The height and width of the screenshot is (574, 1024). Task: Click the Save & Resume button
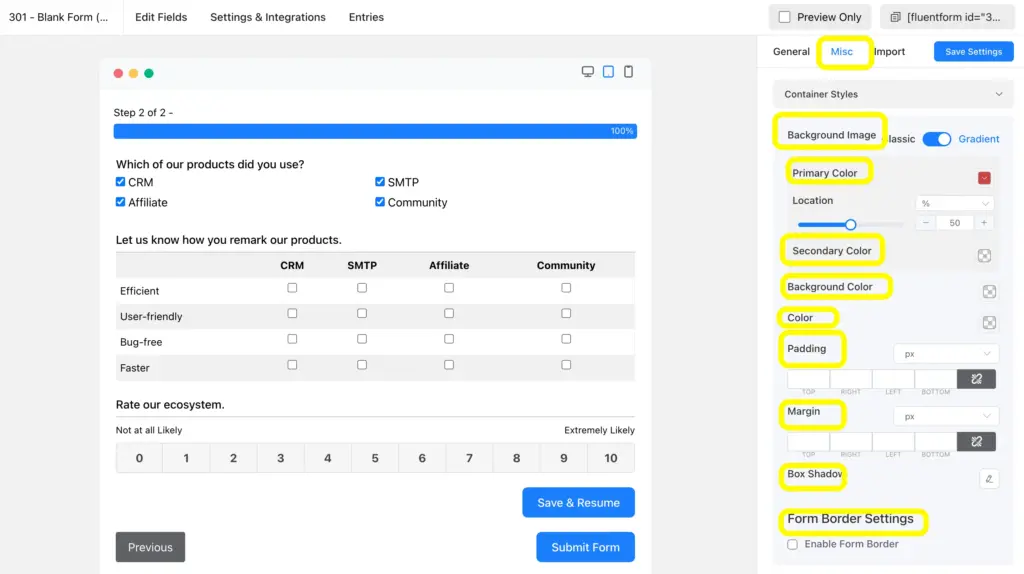point(578,503)
